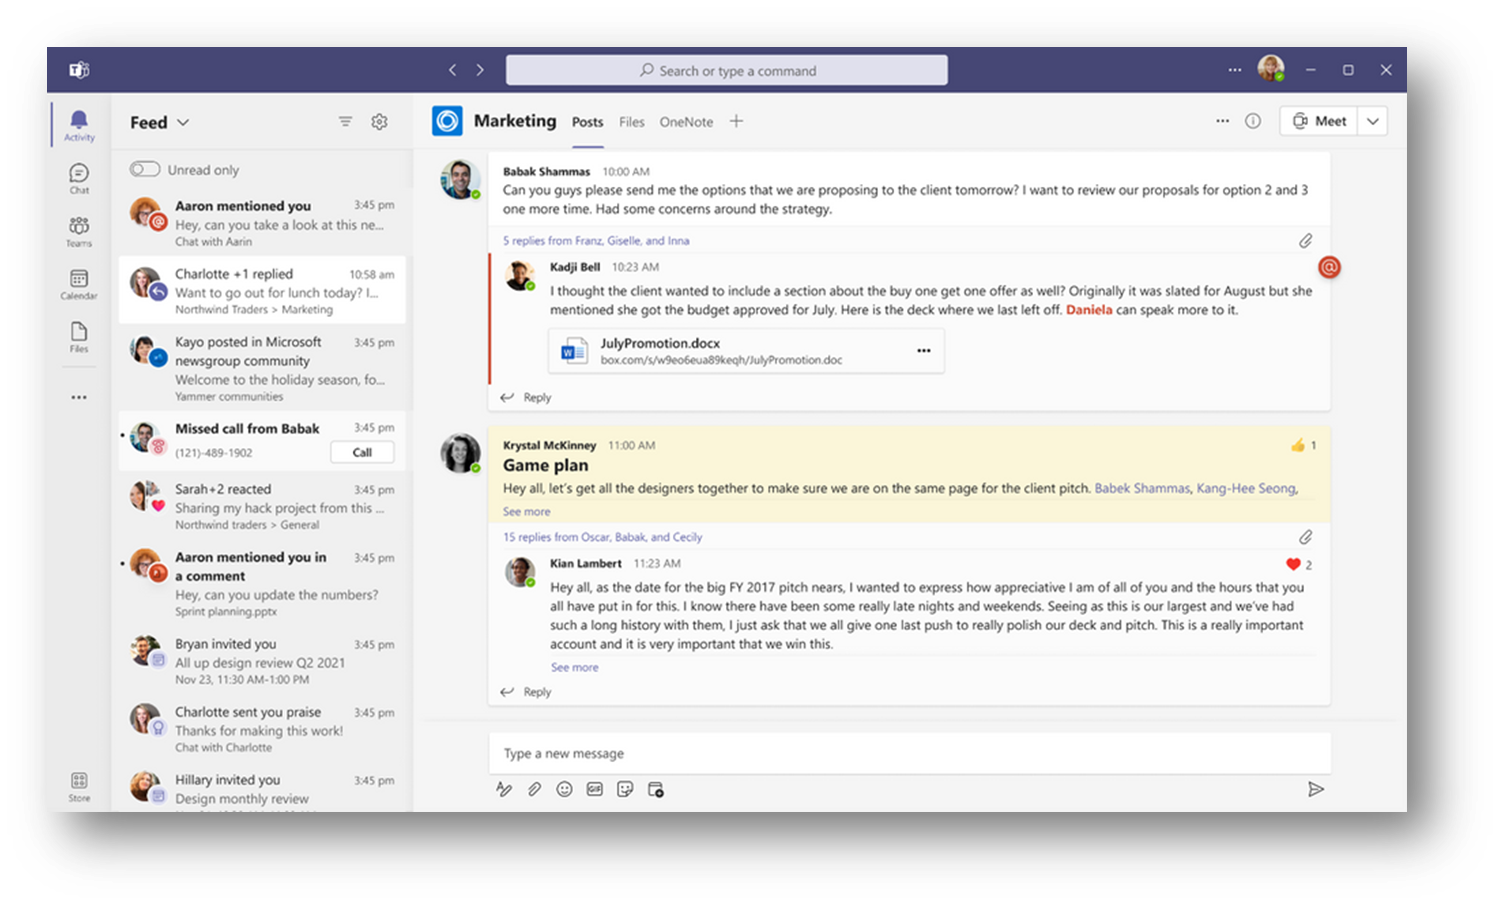The image size is (1502, 907).
Task: Expand 15 replies from Oscar, Babak, Cecily
Action: pos(602,537)
